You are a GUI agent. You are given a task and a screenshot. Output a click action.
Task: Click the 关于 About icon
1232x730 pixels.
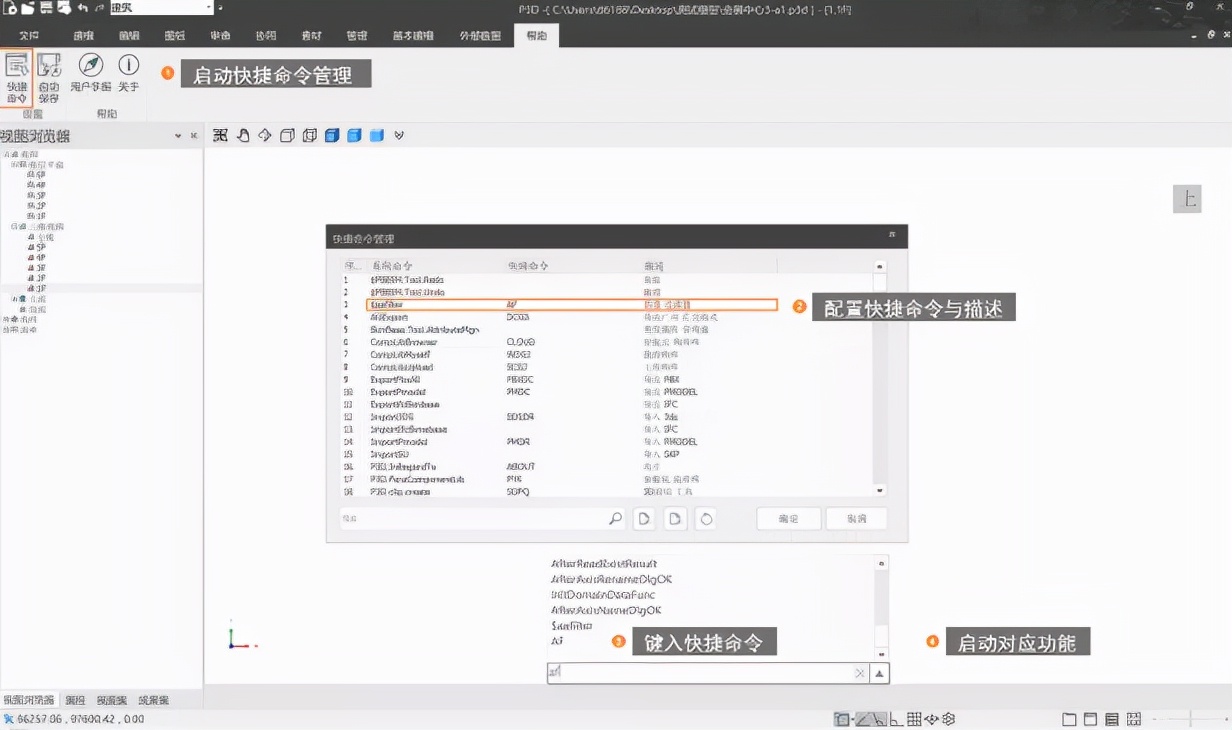pyautogui.click(x=128, y=63)
